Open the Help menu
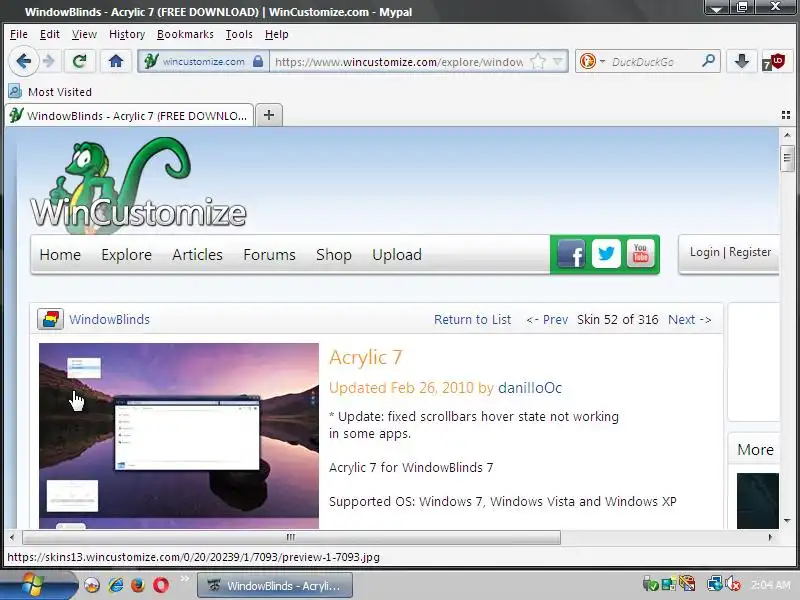Image resolution: width=800 pixels, height=600 pixels. (277, 34)
